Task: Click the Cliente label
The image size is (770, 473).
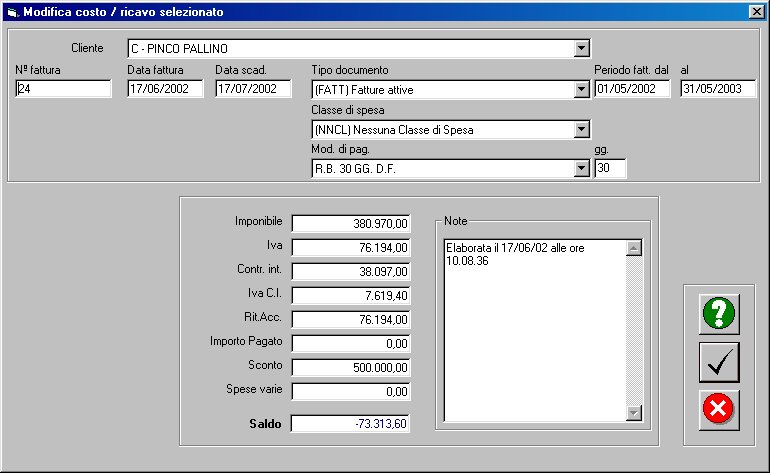Action: [x=87, y=48]
